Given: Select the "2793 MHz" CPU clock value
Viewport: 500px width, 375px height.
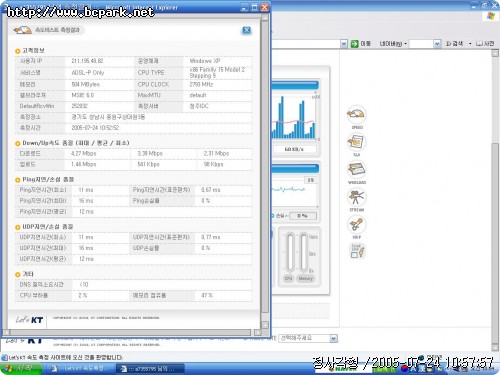Looking at the screenshot, I should 201,85.
